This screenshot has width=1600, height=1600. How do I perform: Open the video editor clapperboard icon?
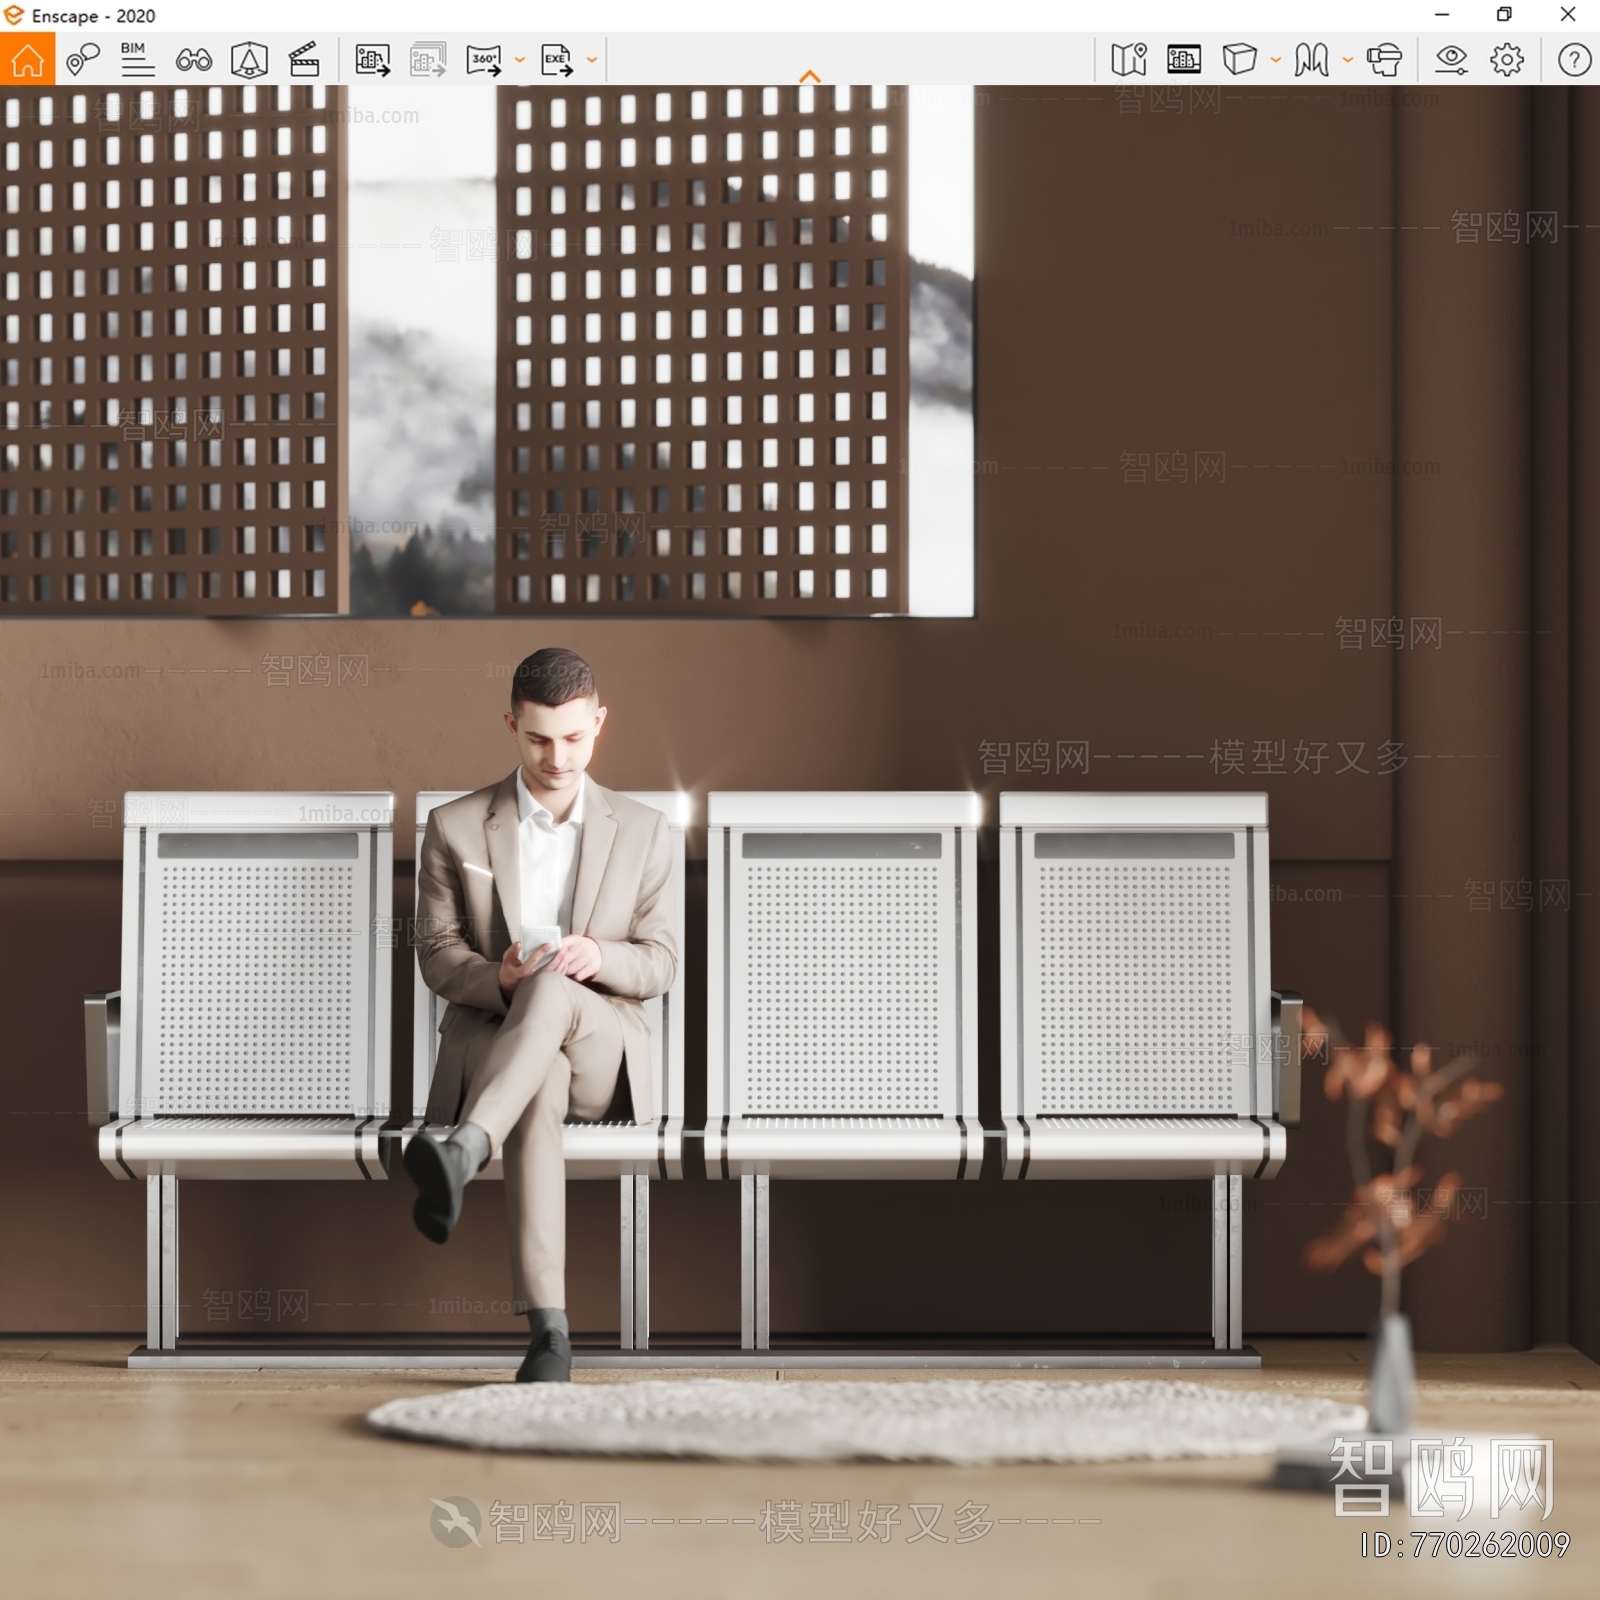304,60
